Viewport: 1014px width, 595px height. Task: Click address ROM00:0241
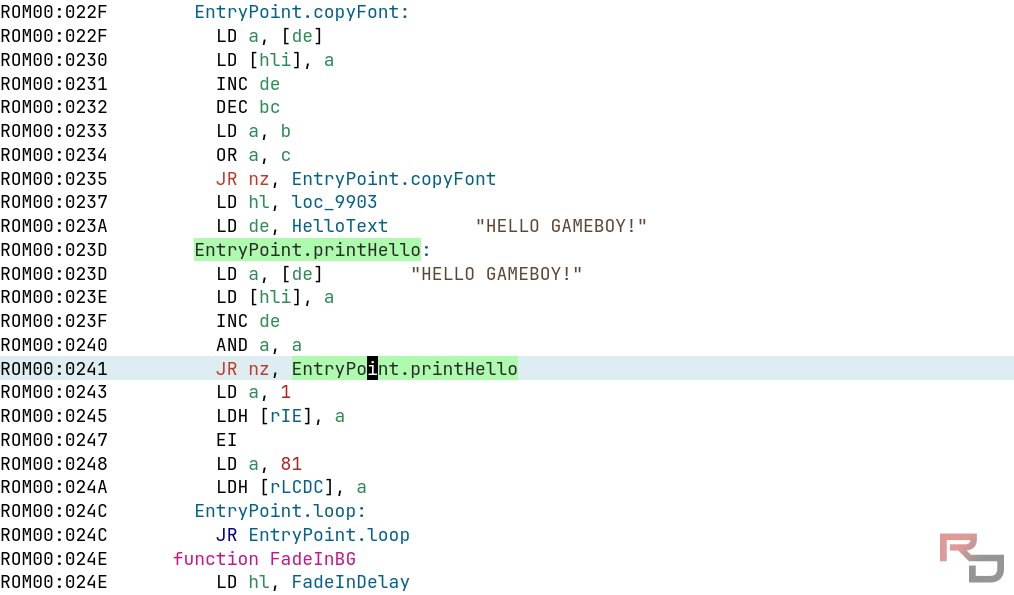[x=54, y=369]
